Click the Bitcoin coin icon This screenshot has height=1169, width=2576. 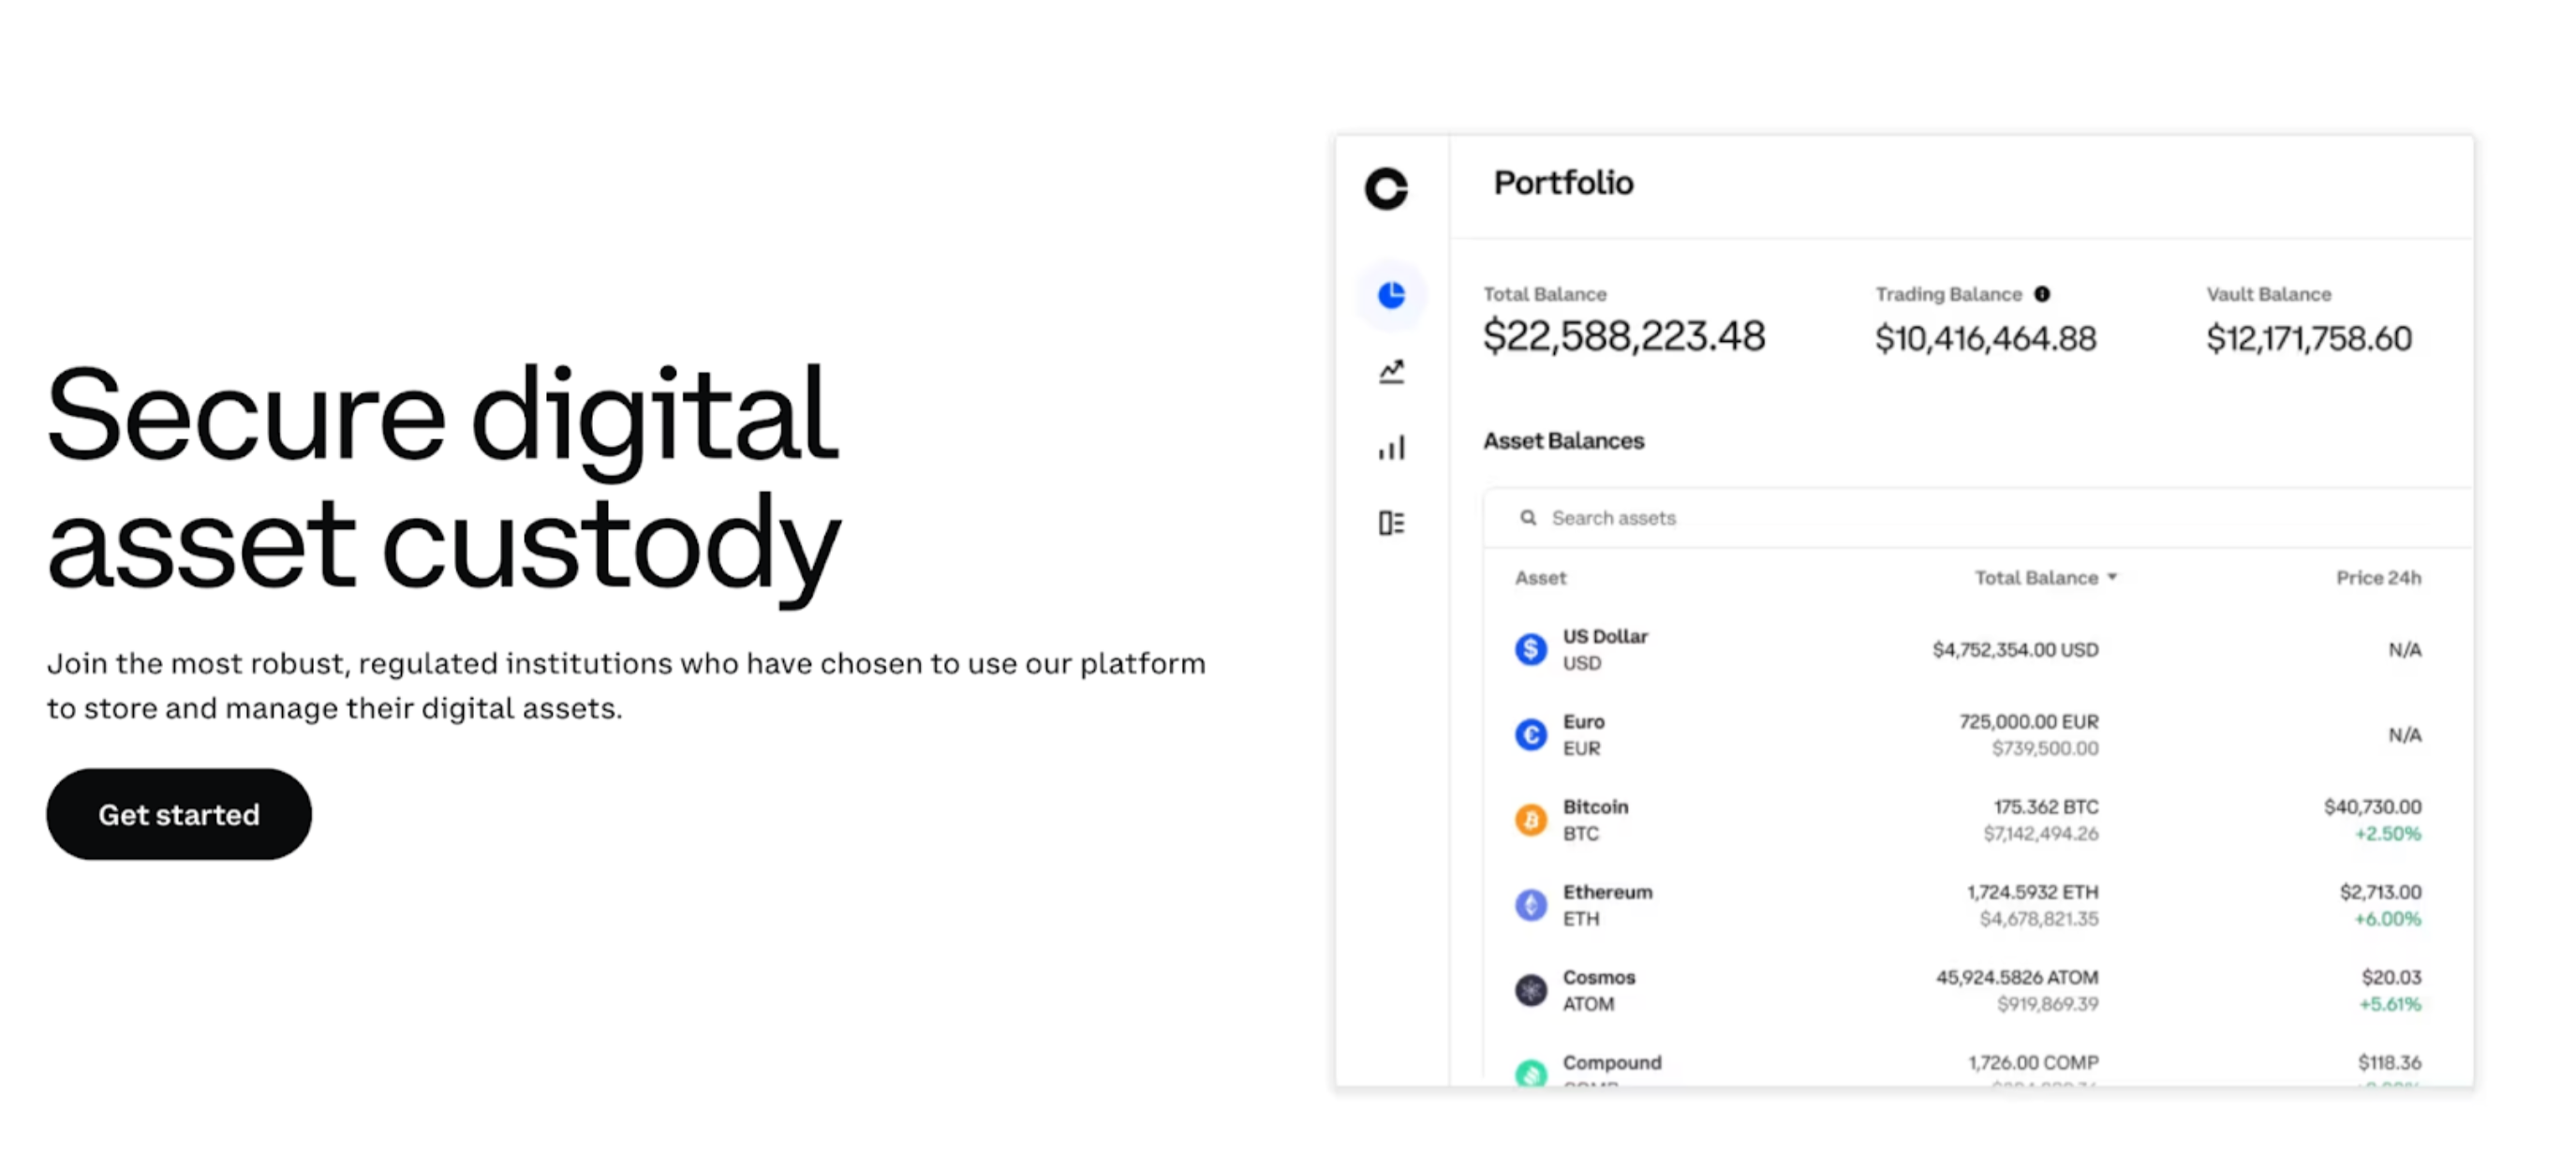(1530, 820)
